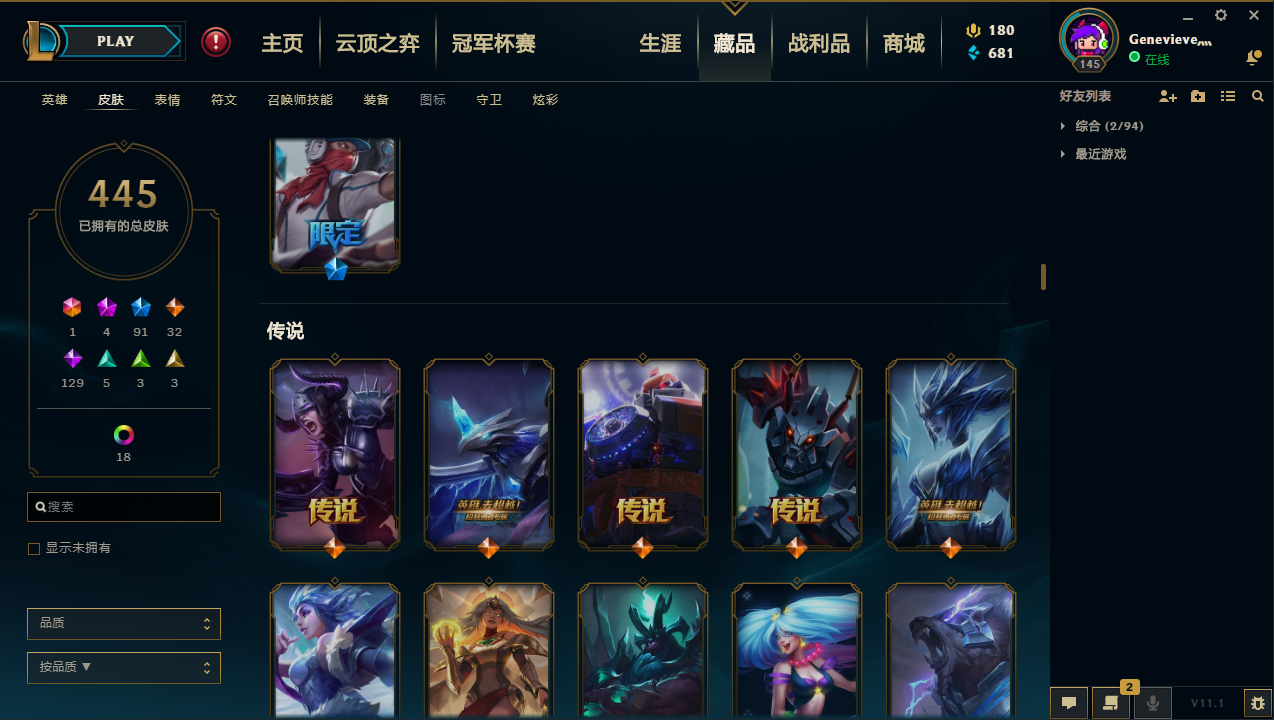Open the 品质 dropdown
Screen dimensions: 1274x720
click(x=124, y=624)
